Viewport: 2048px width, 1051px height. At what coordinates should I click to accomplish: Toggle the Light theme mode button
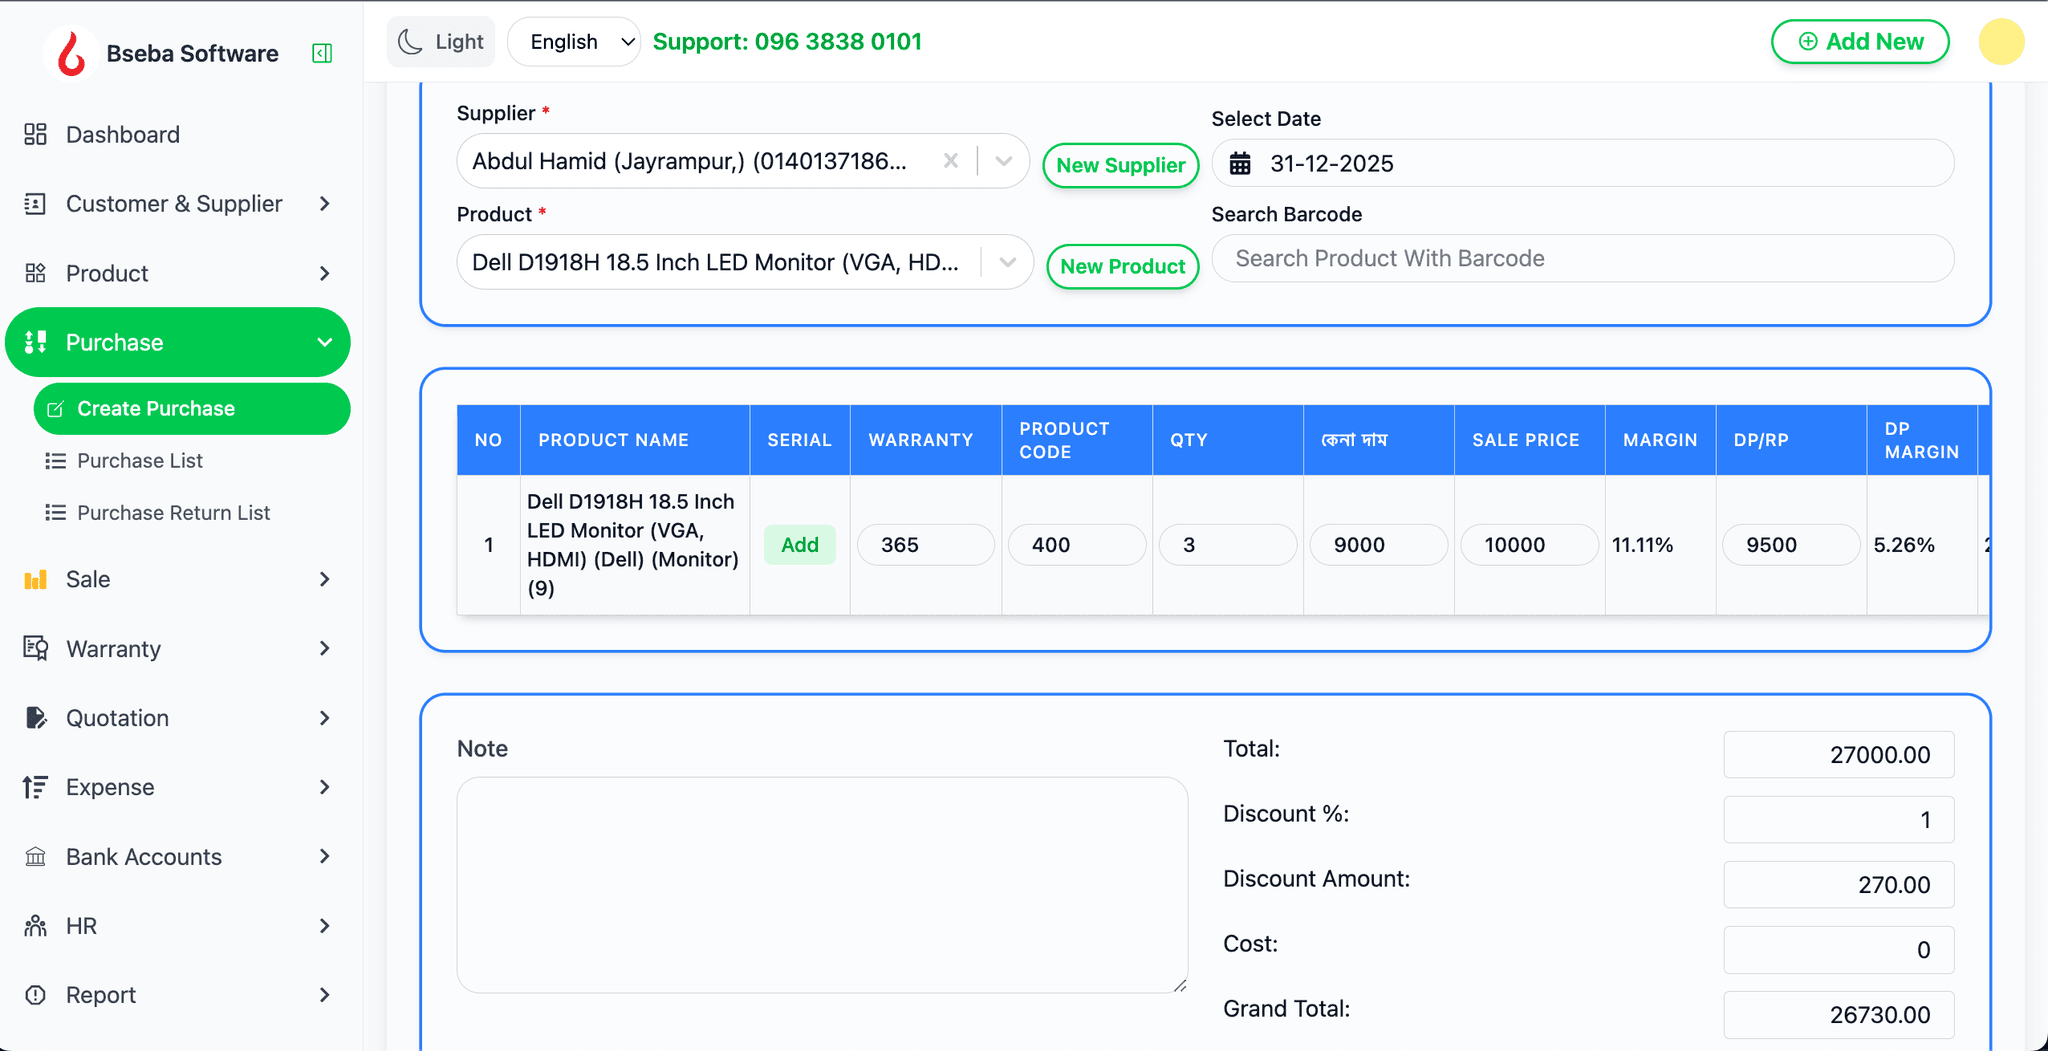441,42
